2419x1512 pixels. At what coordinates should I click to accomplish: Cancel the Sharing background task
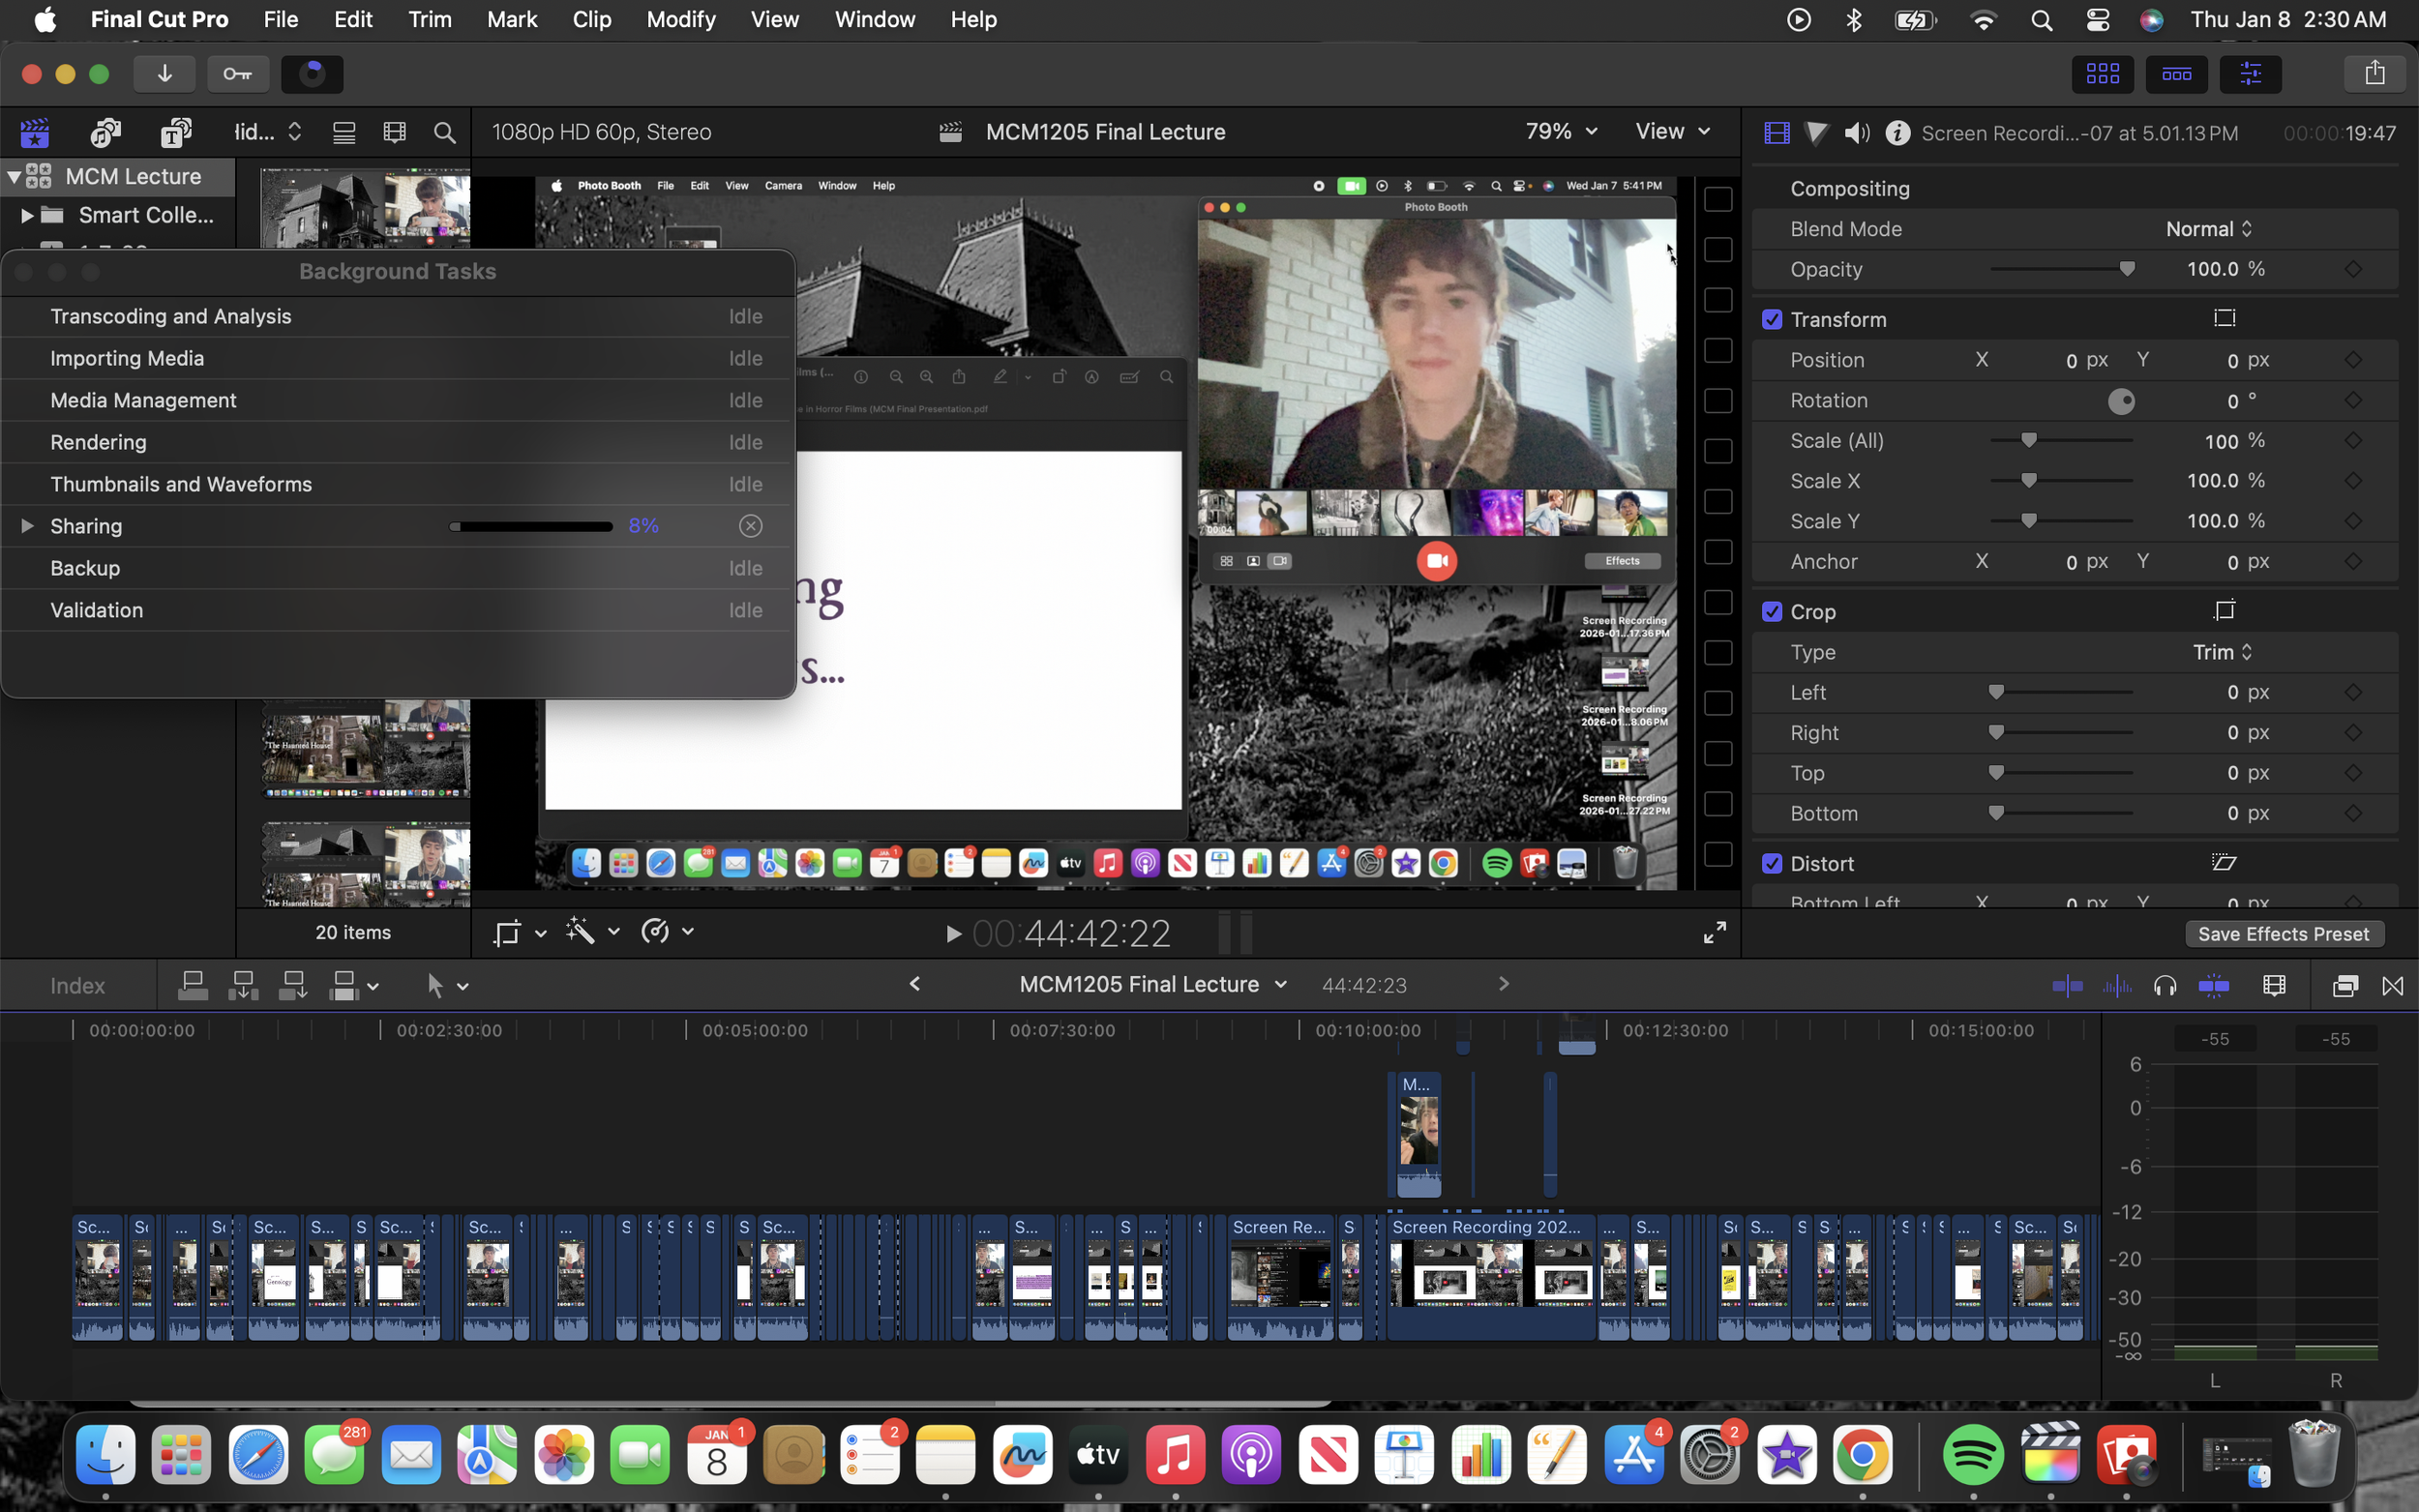coord(750,526)
